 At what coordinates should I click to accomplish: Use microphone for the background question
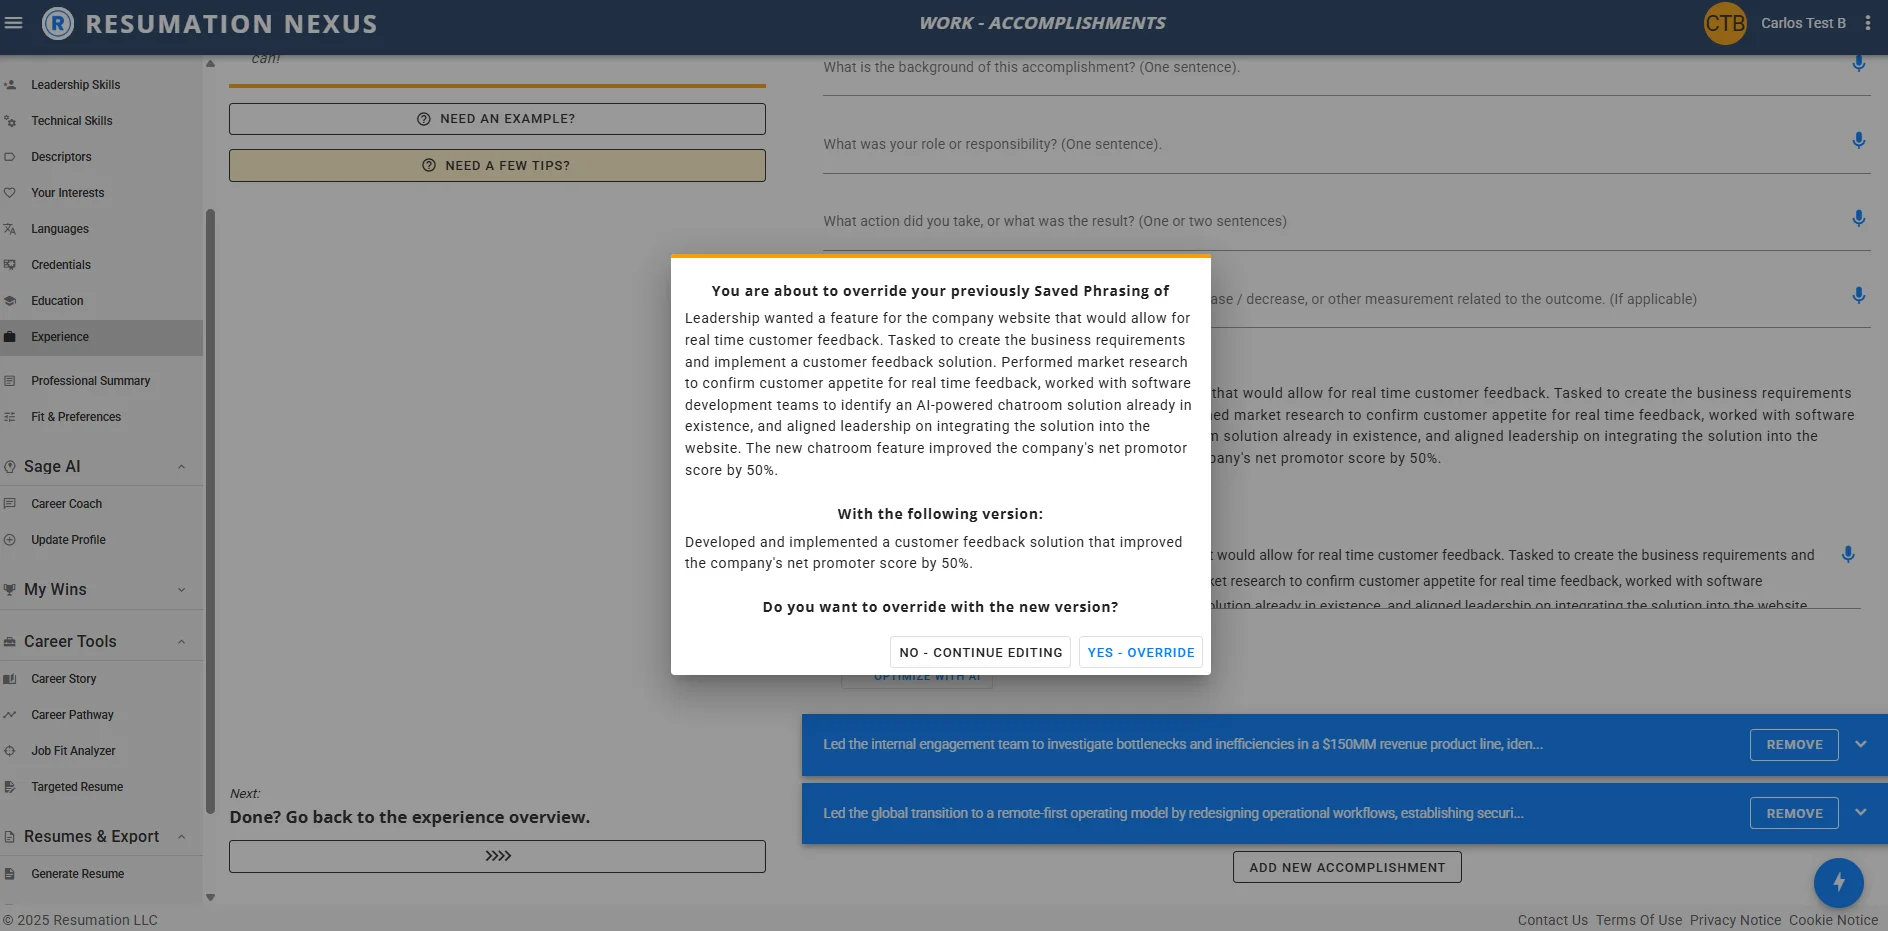point(1858,64)
